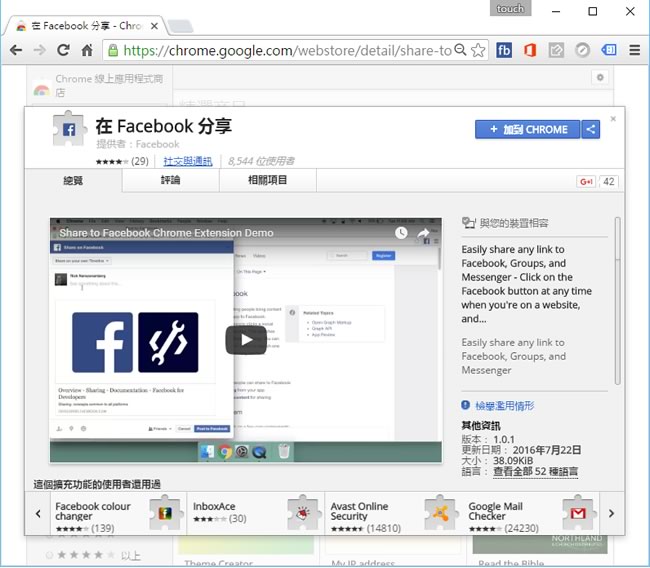Click the zoom magnifier icon in address bar
This screenshot has width=650, height=568.
pyautogui.click(x=460, y=50)
